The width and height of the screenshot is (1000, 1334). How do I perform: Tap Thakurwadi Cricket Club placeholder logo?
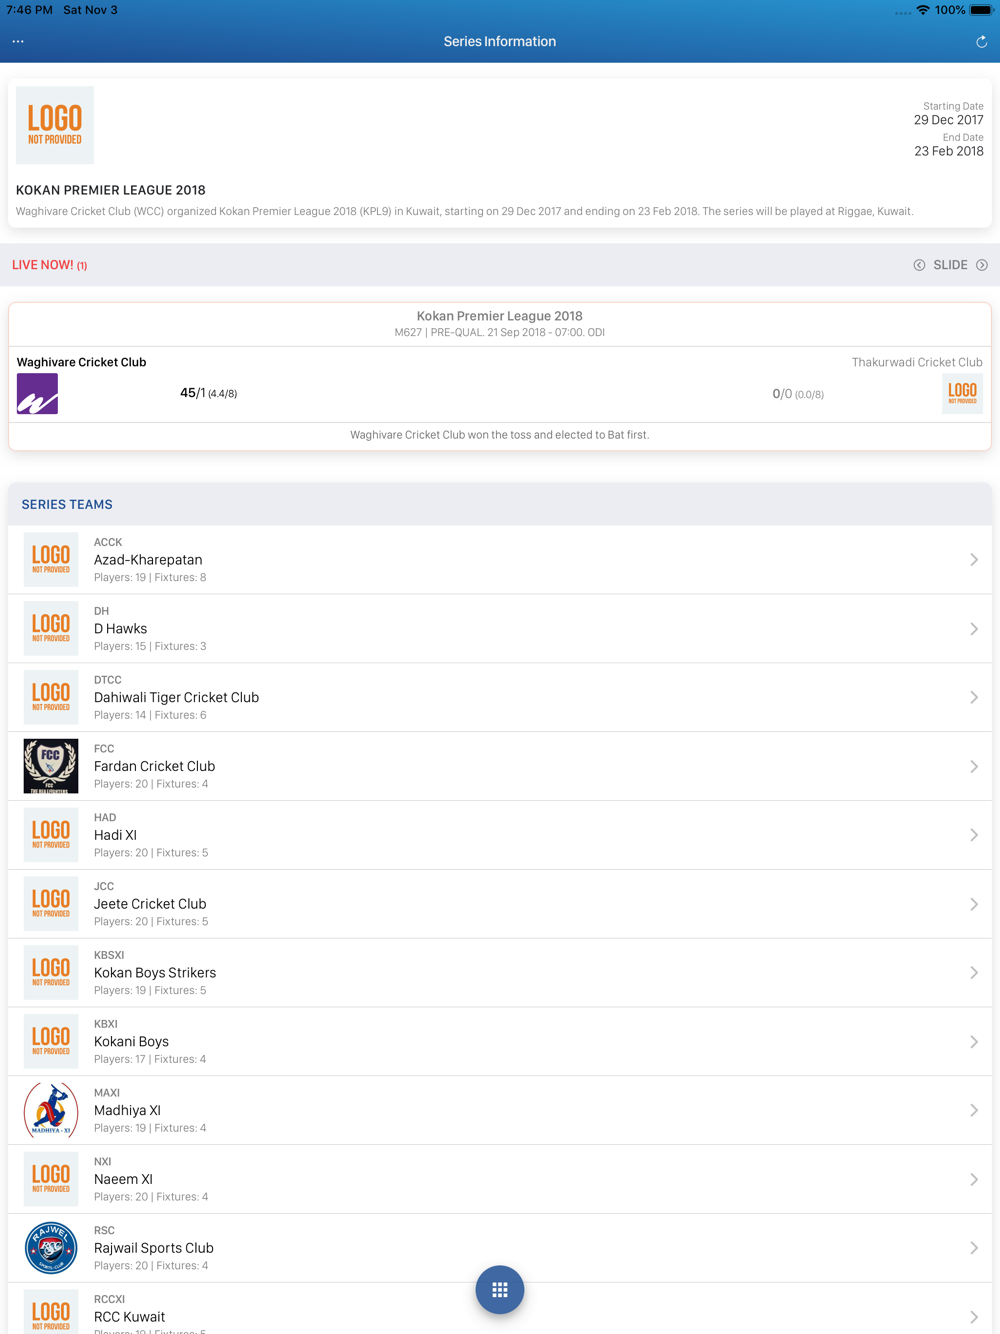pyautogui.click(x=962, y=394)
